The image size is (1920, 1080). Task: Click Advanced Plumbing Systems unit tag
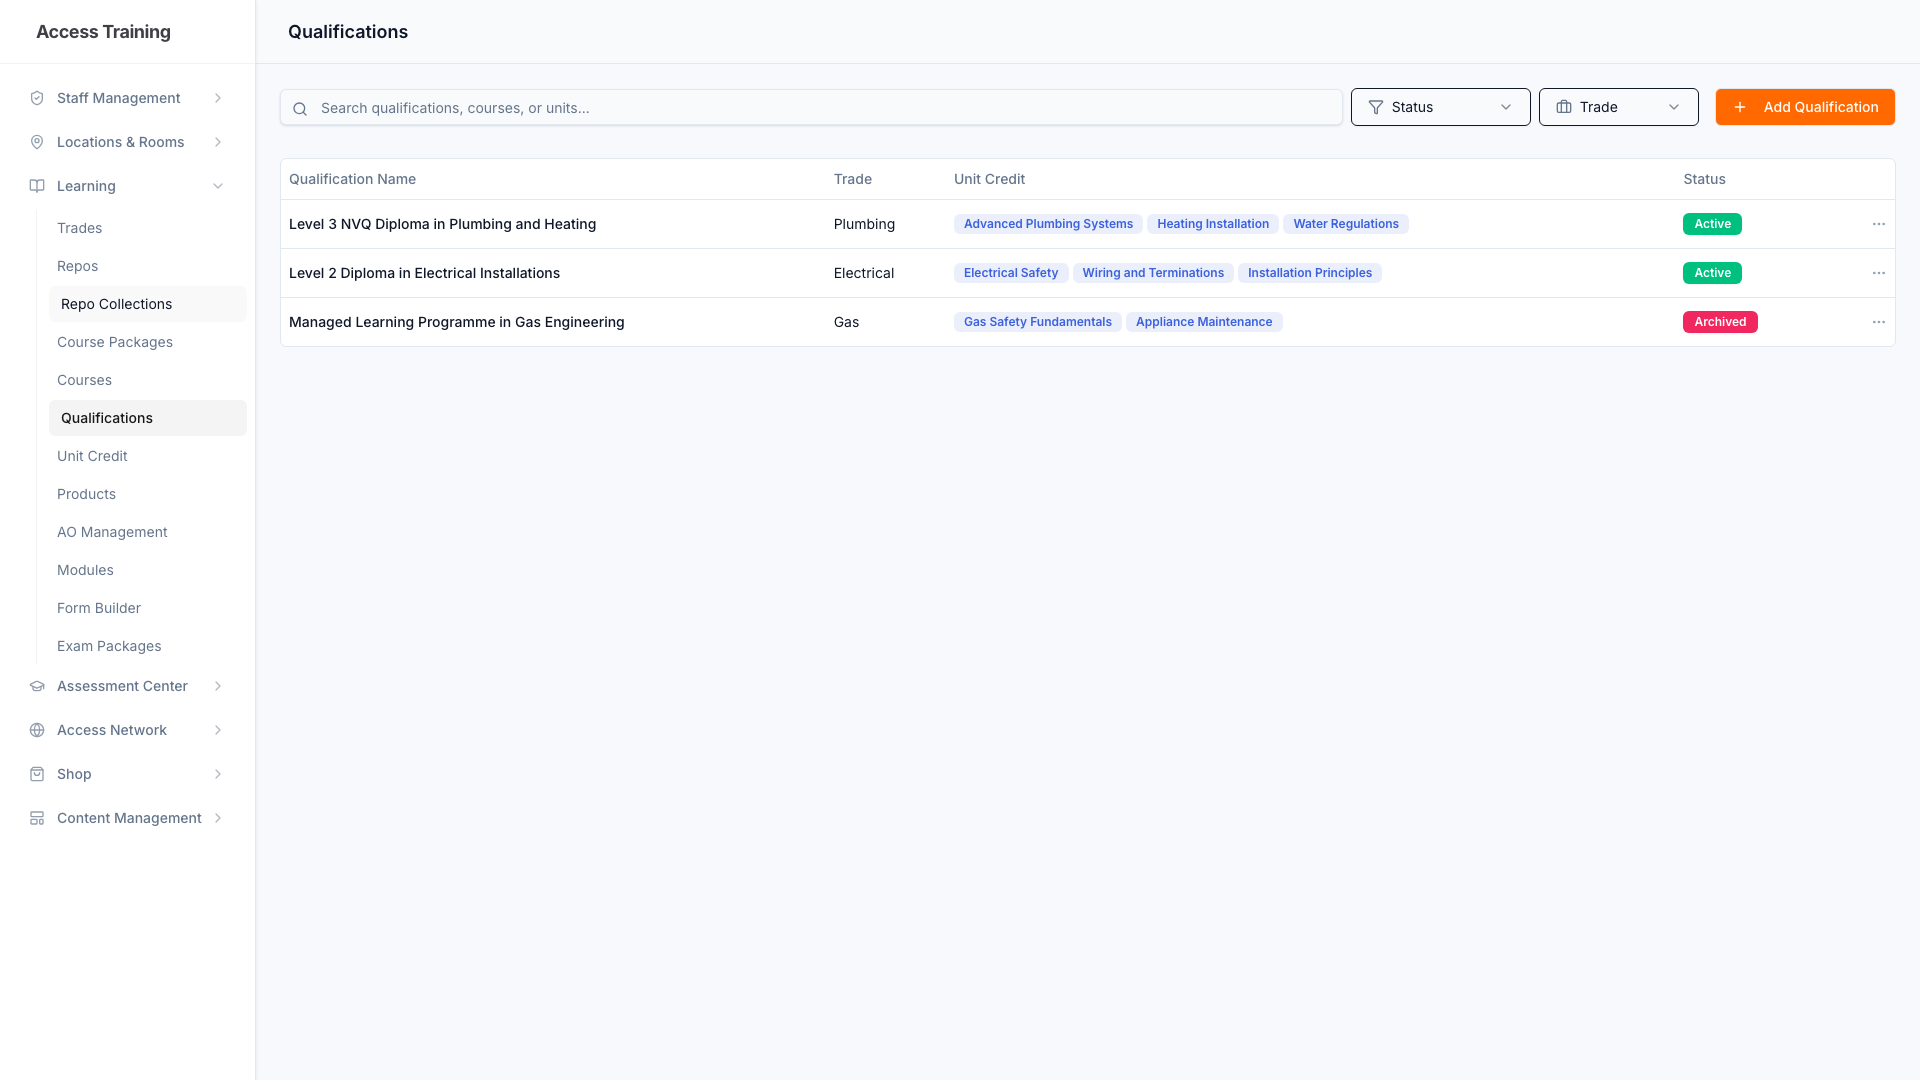pos(1048,224)
